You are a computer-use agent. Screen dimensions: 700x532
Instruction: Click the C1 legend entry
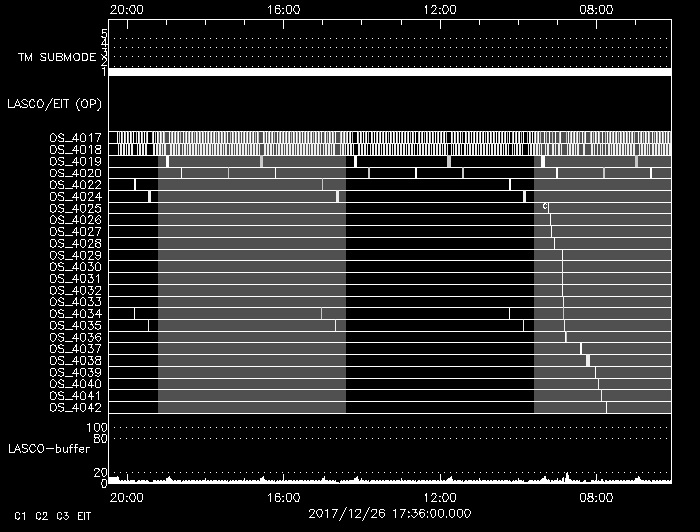[x=20, y=516]
